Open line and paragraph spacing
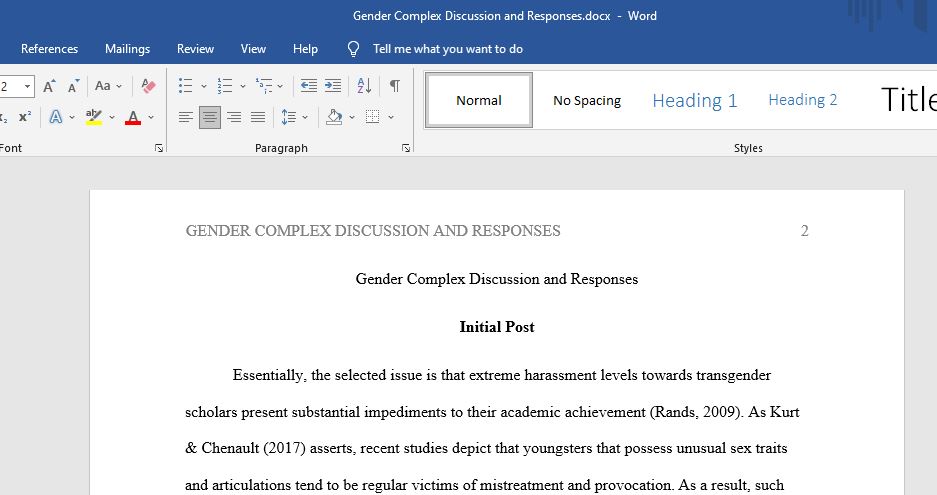Image resolution: width=937 pixels, height=495 pixels. click(289, 117)
